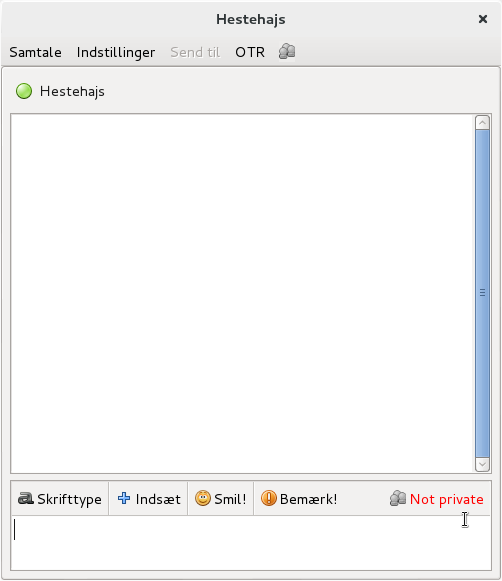
Task: Click the Bemærk! attention button
Action: point(299,499)
